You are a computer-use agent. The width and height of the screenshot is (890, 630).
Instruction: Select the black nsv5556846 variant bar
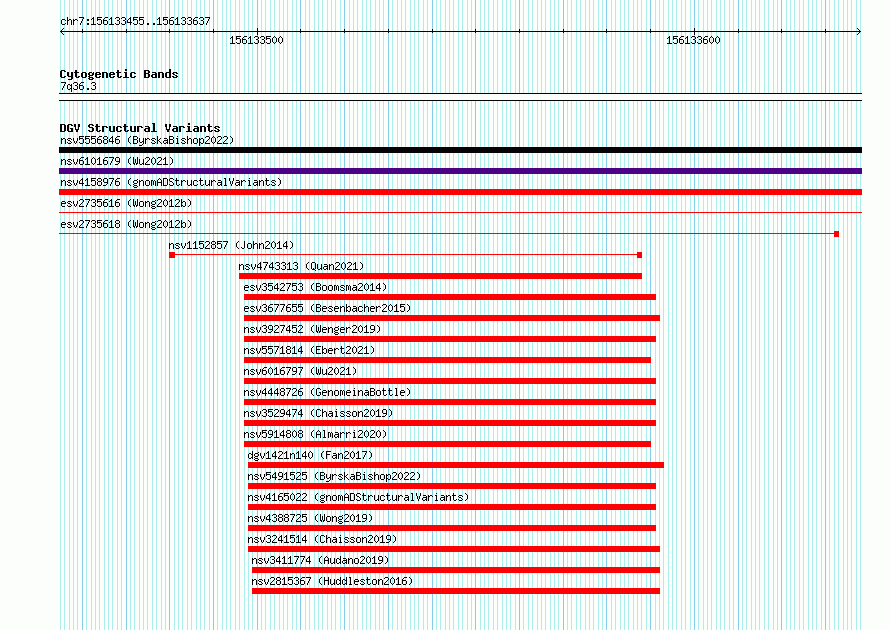pyautogui.click(x=460, y=150)
